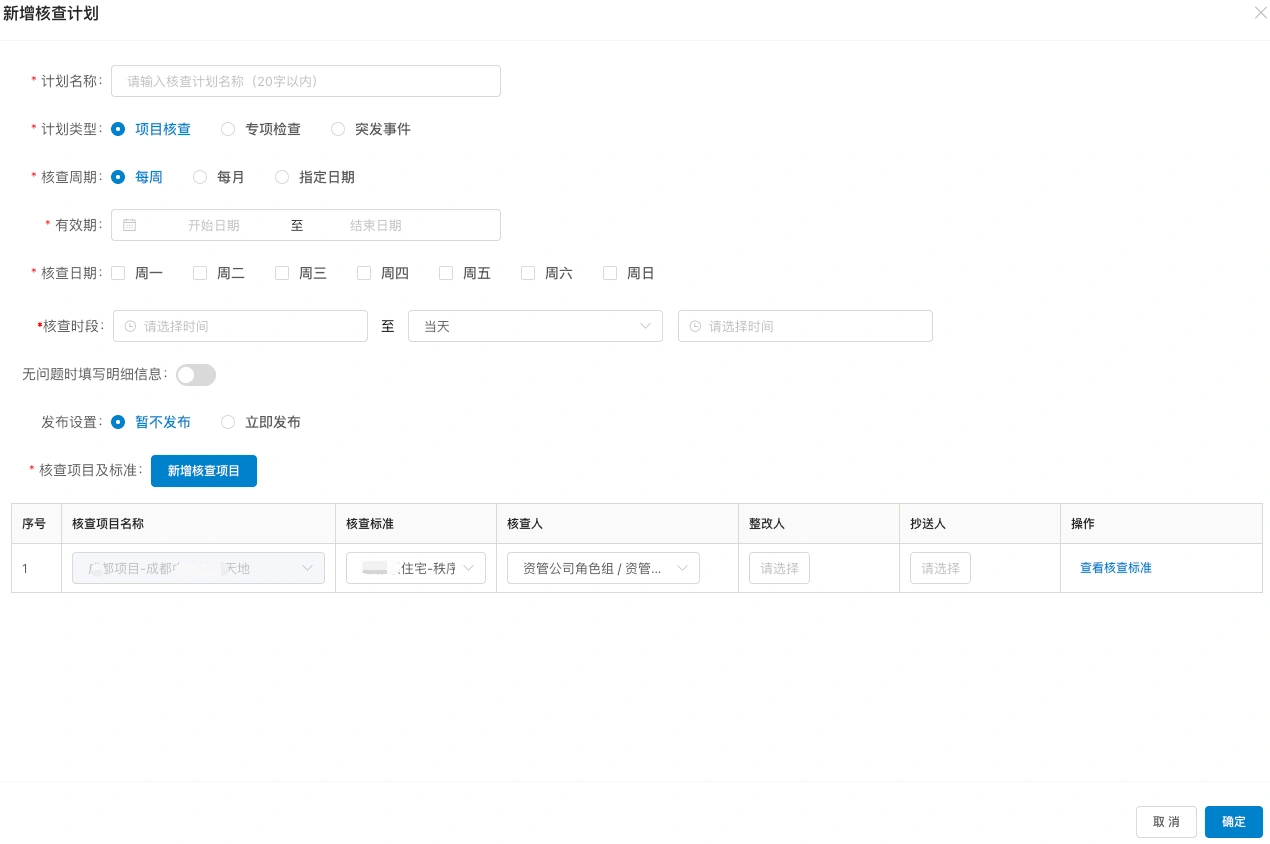
Task: Choose 每月 as inspection cycle
Action: [x=218, y=177]
